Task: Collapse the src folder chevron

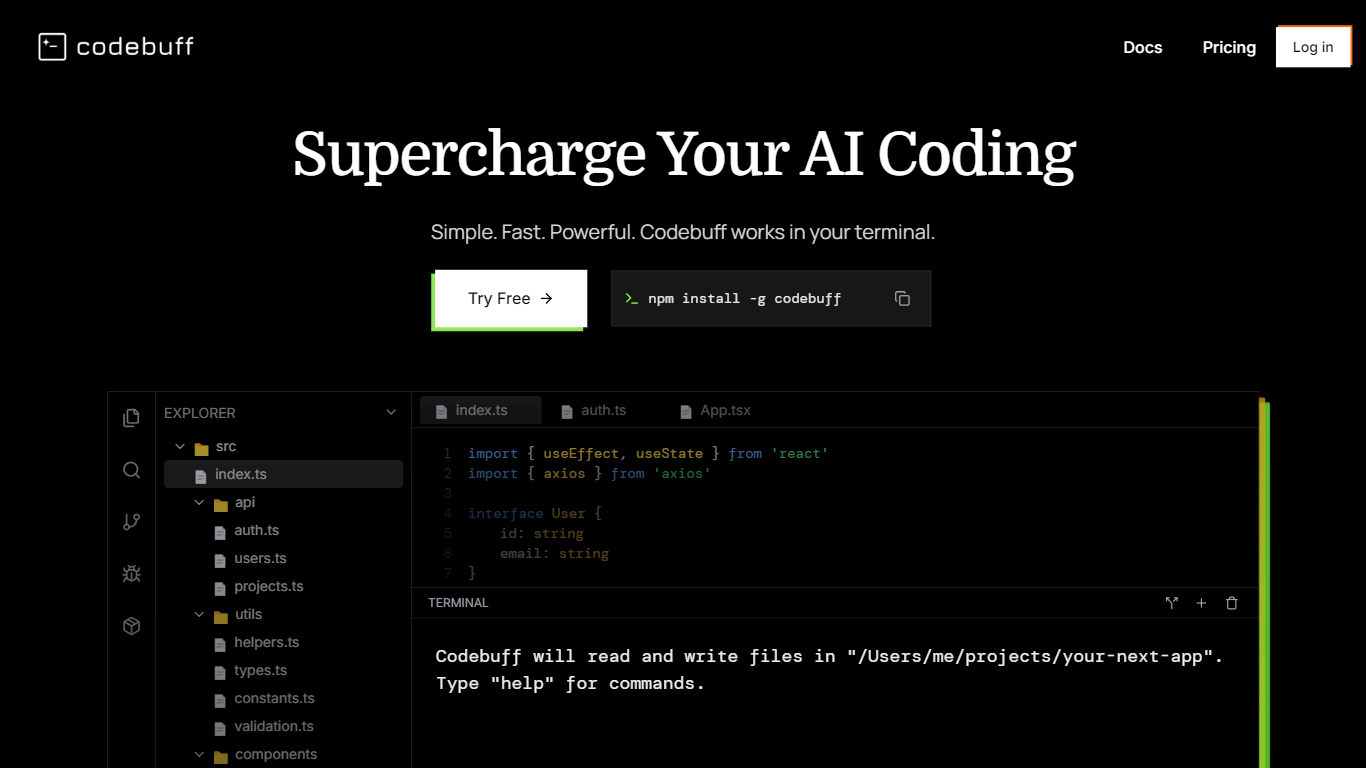Action: 180,447
